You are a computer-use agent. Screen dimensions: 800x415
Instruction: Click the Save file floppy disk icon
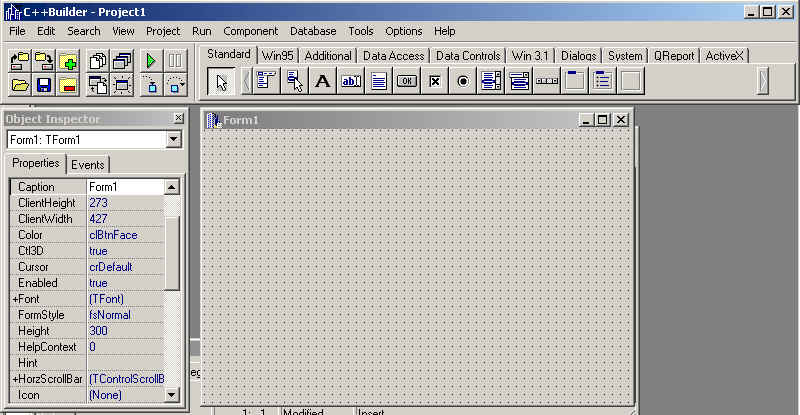[44, 85]
